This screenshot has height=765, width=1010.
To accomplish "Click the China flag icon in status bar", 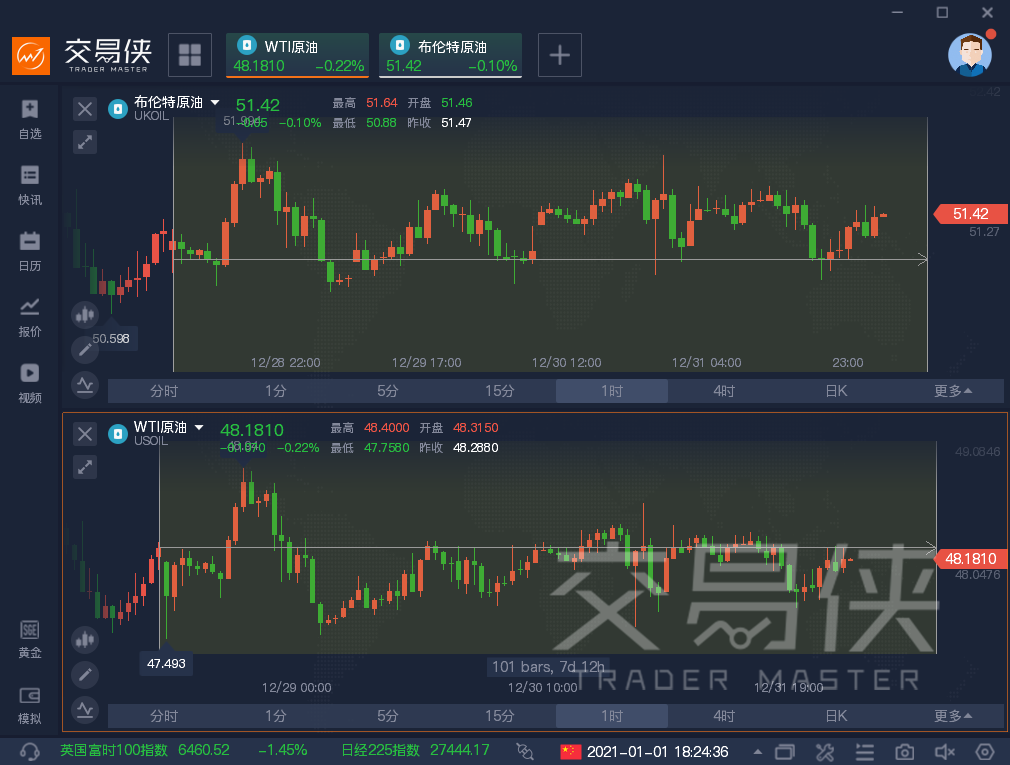I will (x=571, y=751).
